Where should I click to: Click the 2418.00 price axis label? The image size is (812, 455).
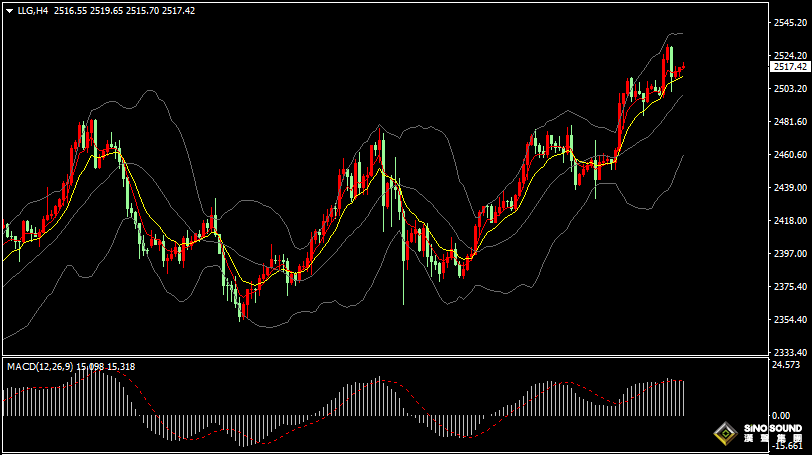click(x=790, y=221)
